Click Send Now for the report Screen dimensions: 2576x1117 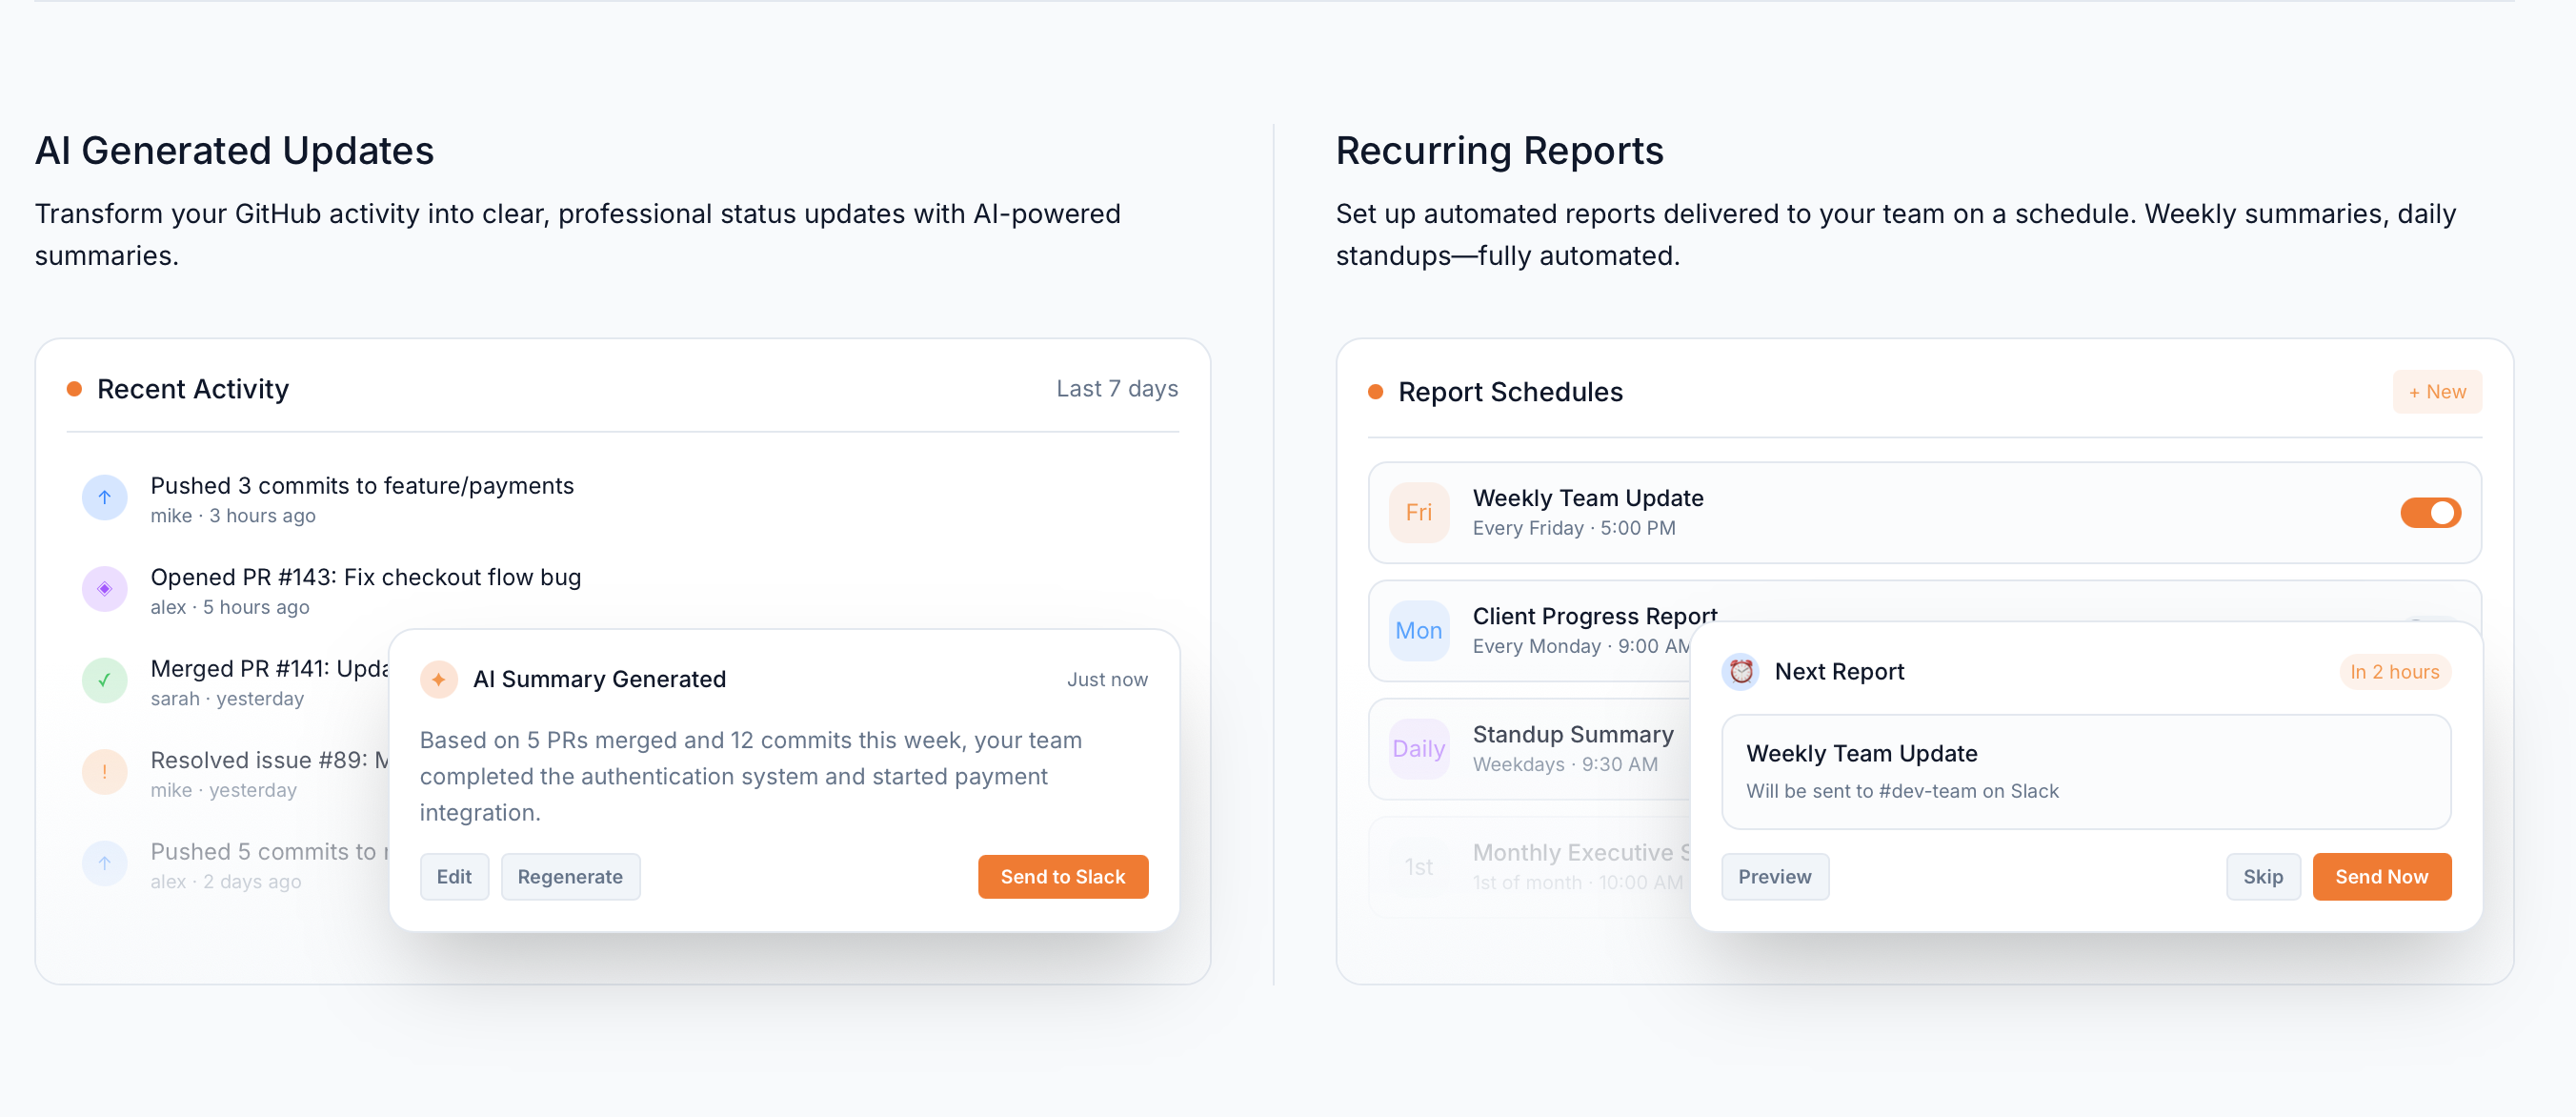point(2381,877)
